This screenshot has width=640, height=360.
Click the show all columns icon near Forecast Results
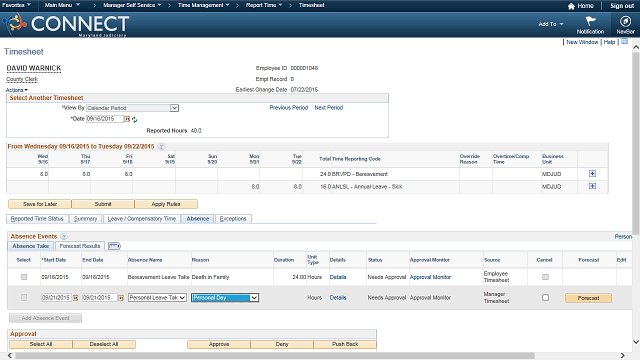click(114, 246)
